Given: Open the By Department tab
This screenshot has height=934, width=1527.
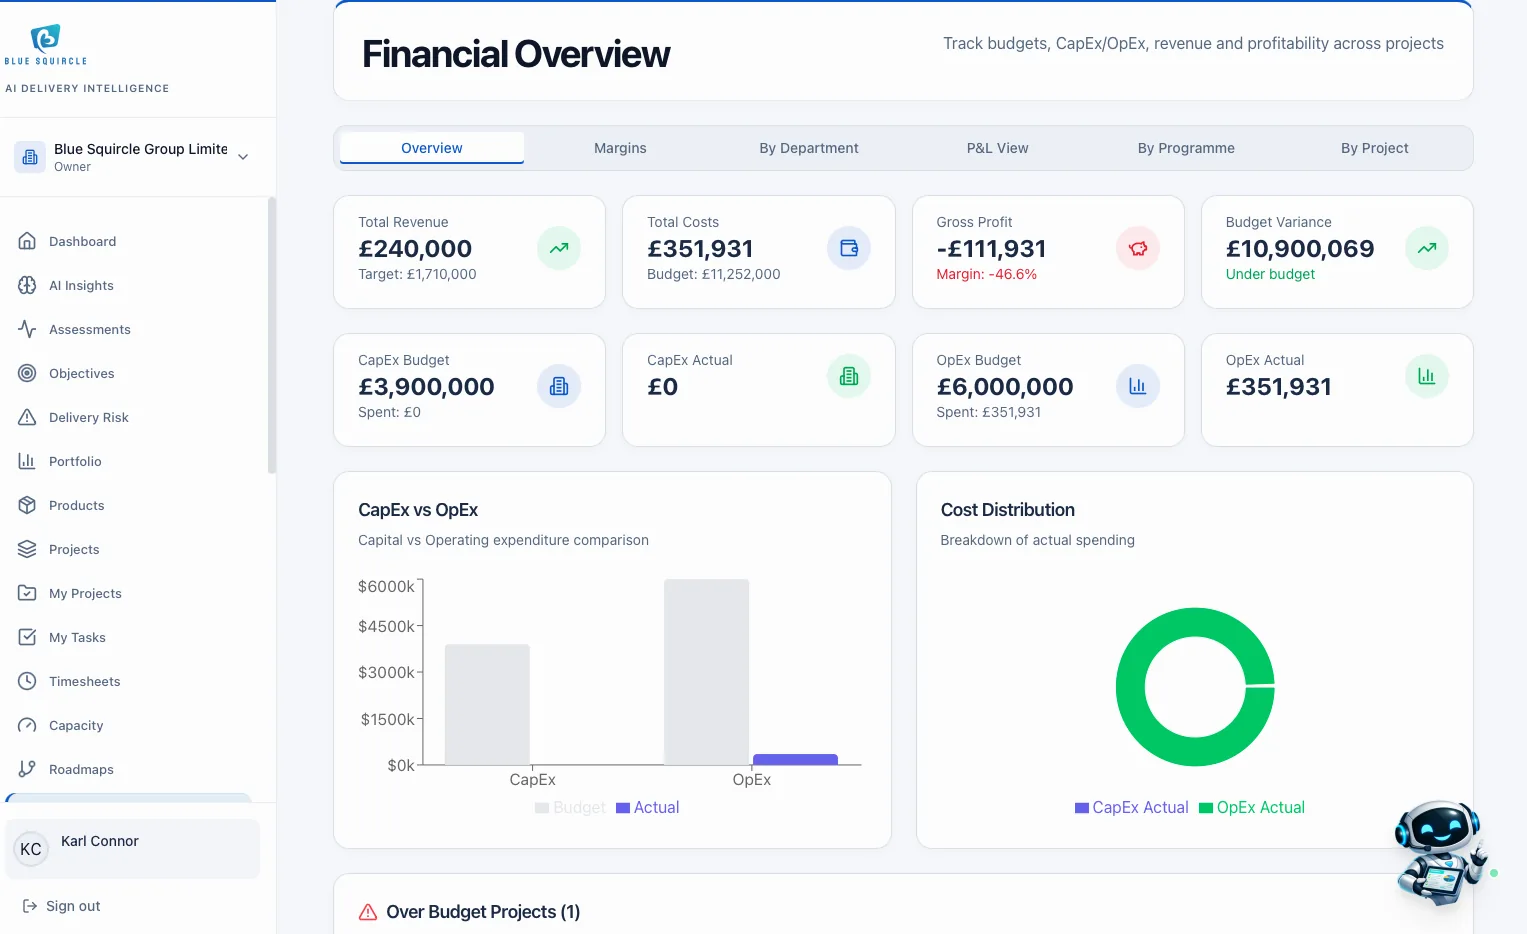Looking at the screenshot, I should 809,148.
